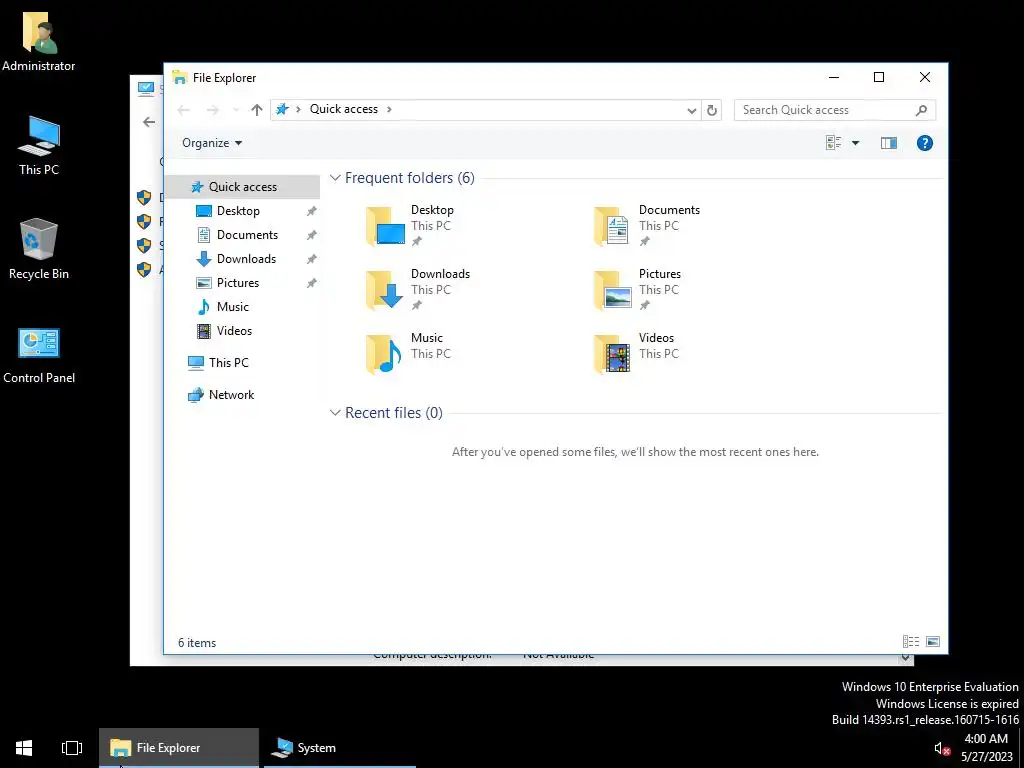
Task: Select Network in the navigation pane
Action: pos(231,394)
